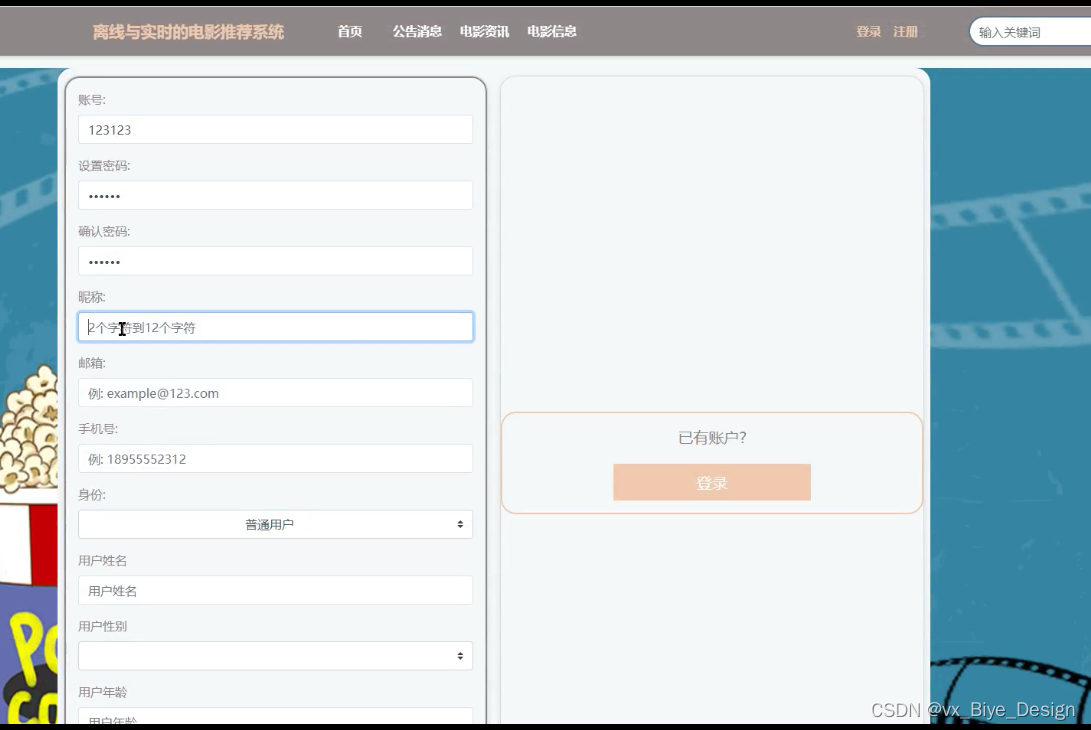
Task: Click the 离线与实时的电影推荐系统 site title
Action: [x=188, y=31]
